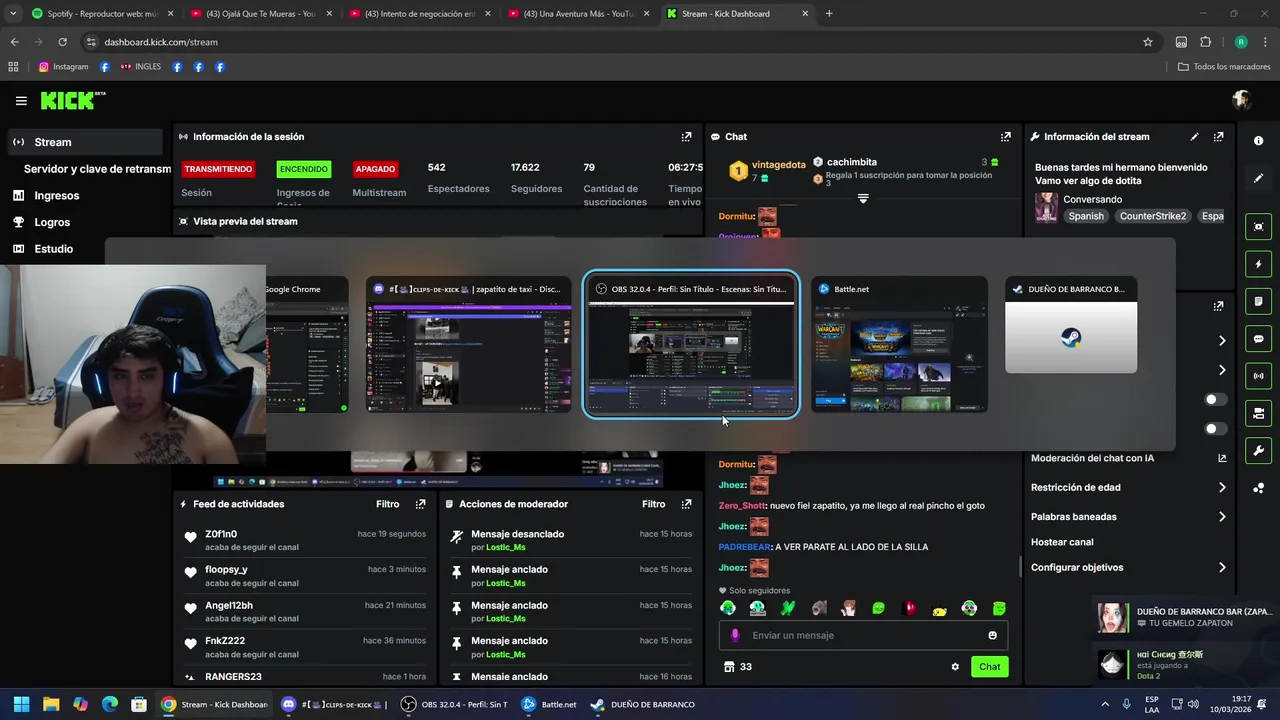
Task: Bookmark this page with the star icon
Action: tap(1148, 42)
